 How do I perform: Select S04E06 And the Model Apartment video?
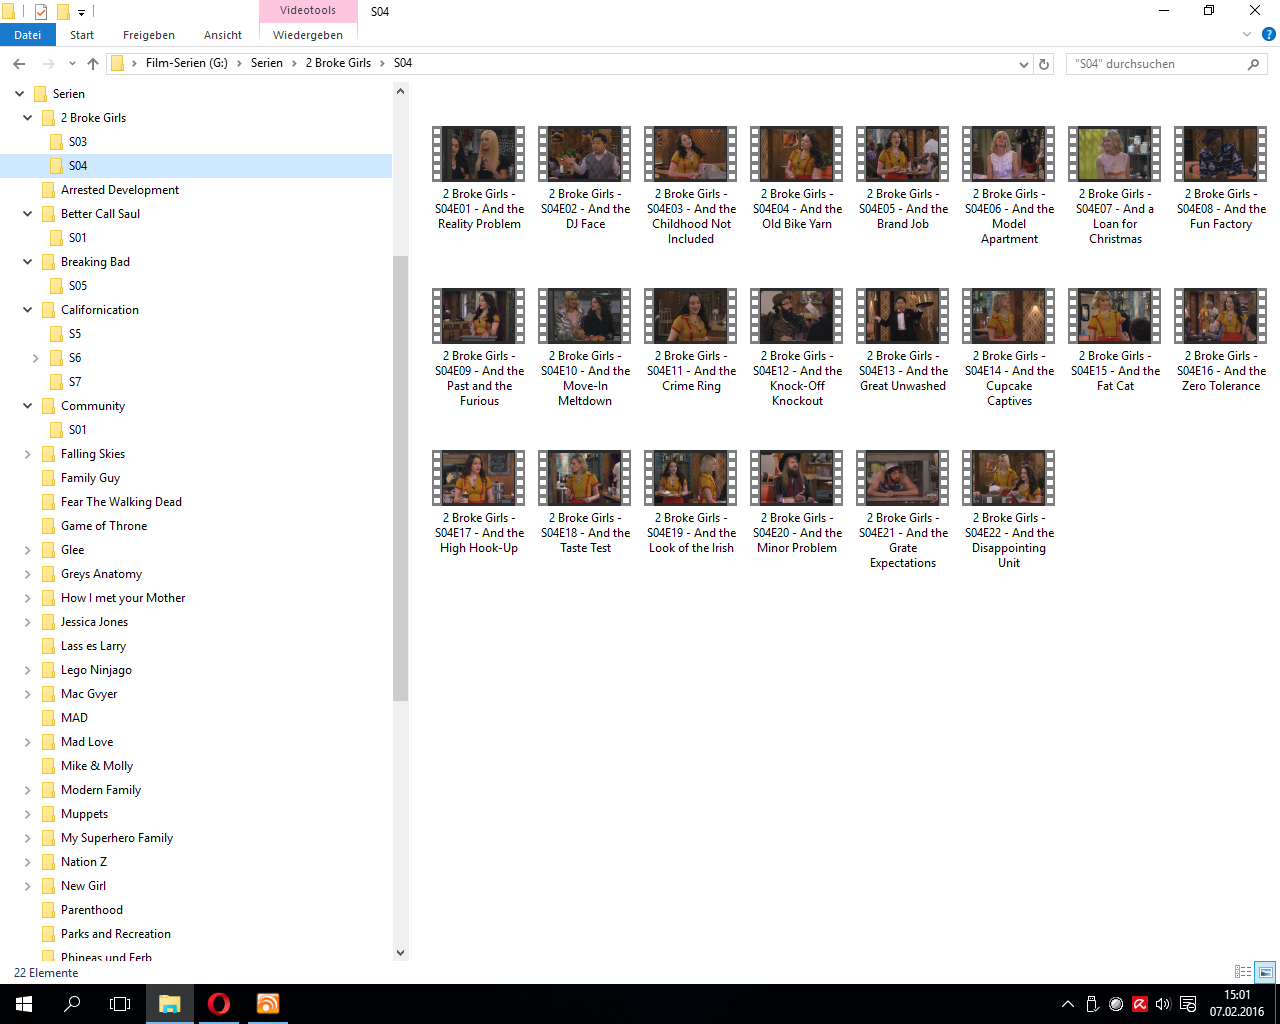tap(1009, 186)
